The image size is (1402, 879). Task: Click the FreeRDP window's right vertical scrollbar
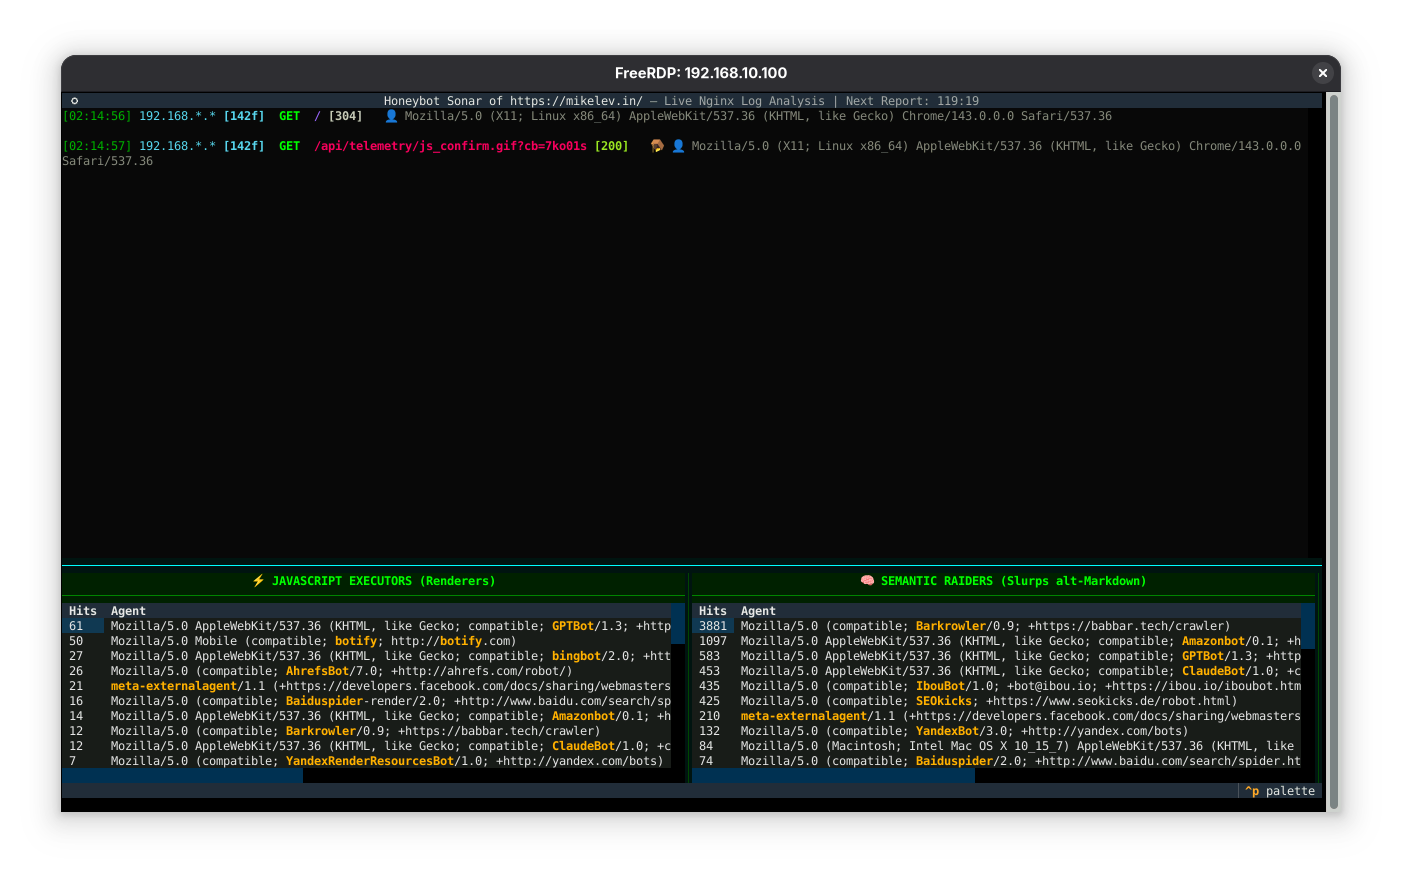1333,450
